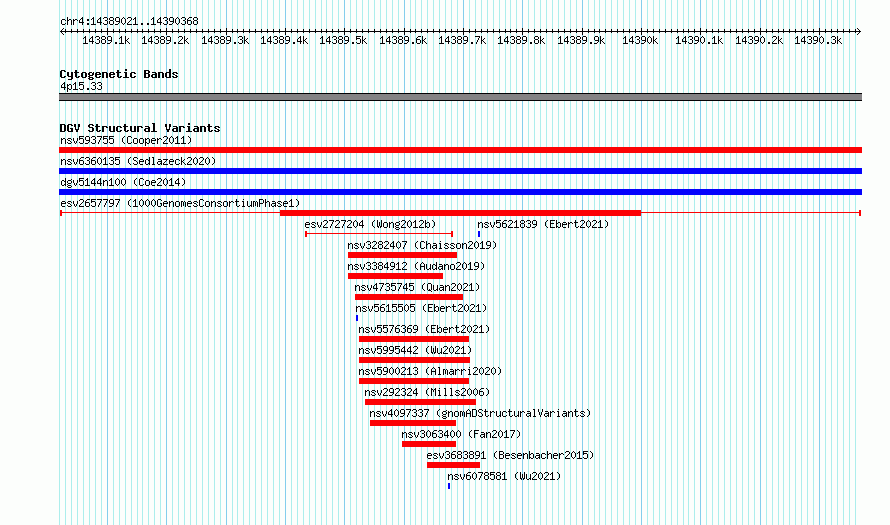
Task: Click the nsv5995442 (Wu2021) red bar
Action: 414,360
